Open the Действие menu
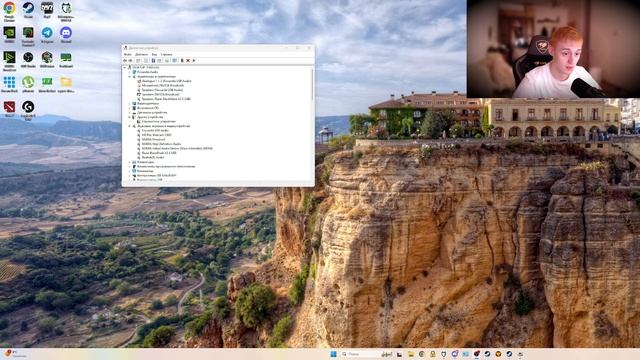 (x=141, y=54)
